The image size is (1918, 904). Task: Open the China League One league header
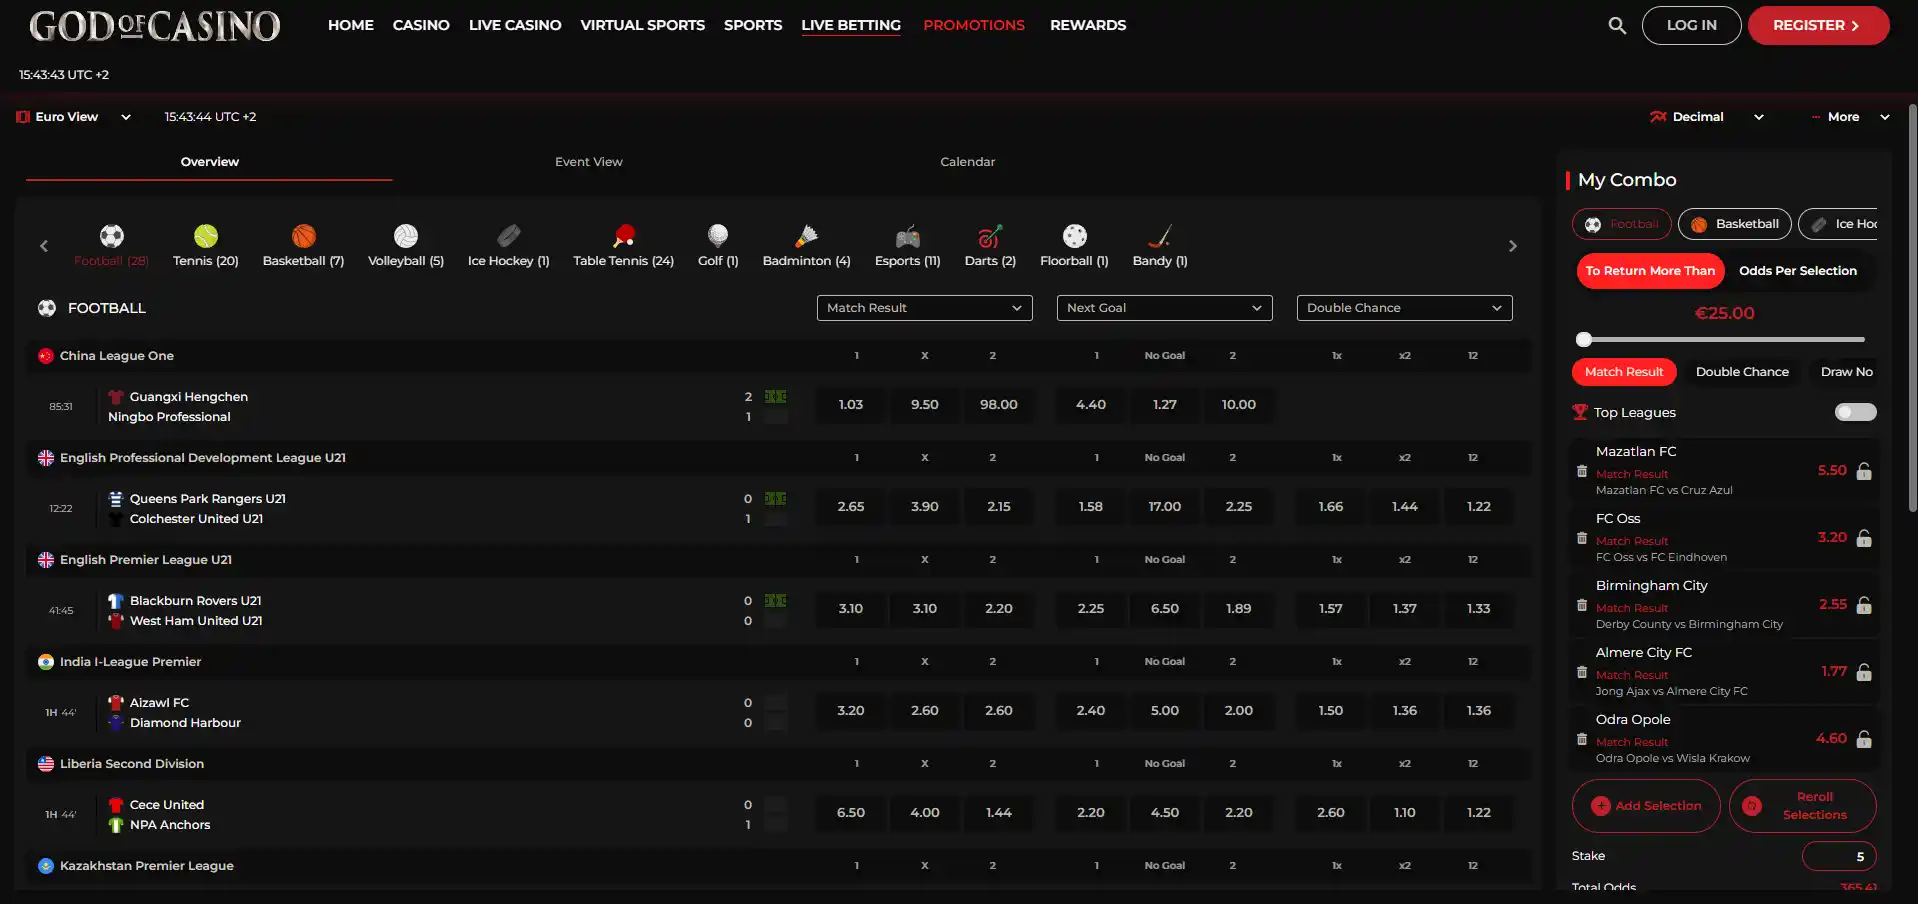click(779, 356)
